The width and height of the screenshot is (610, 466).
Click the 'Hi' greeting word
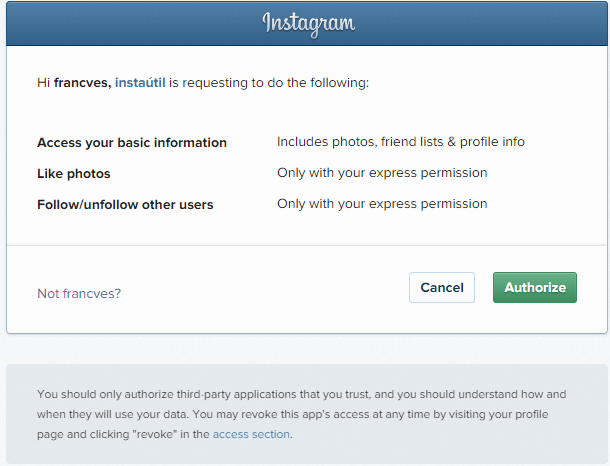click(x=44, y=83)
